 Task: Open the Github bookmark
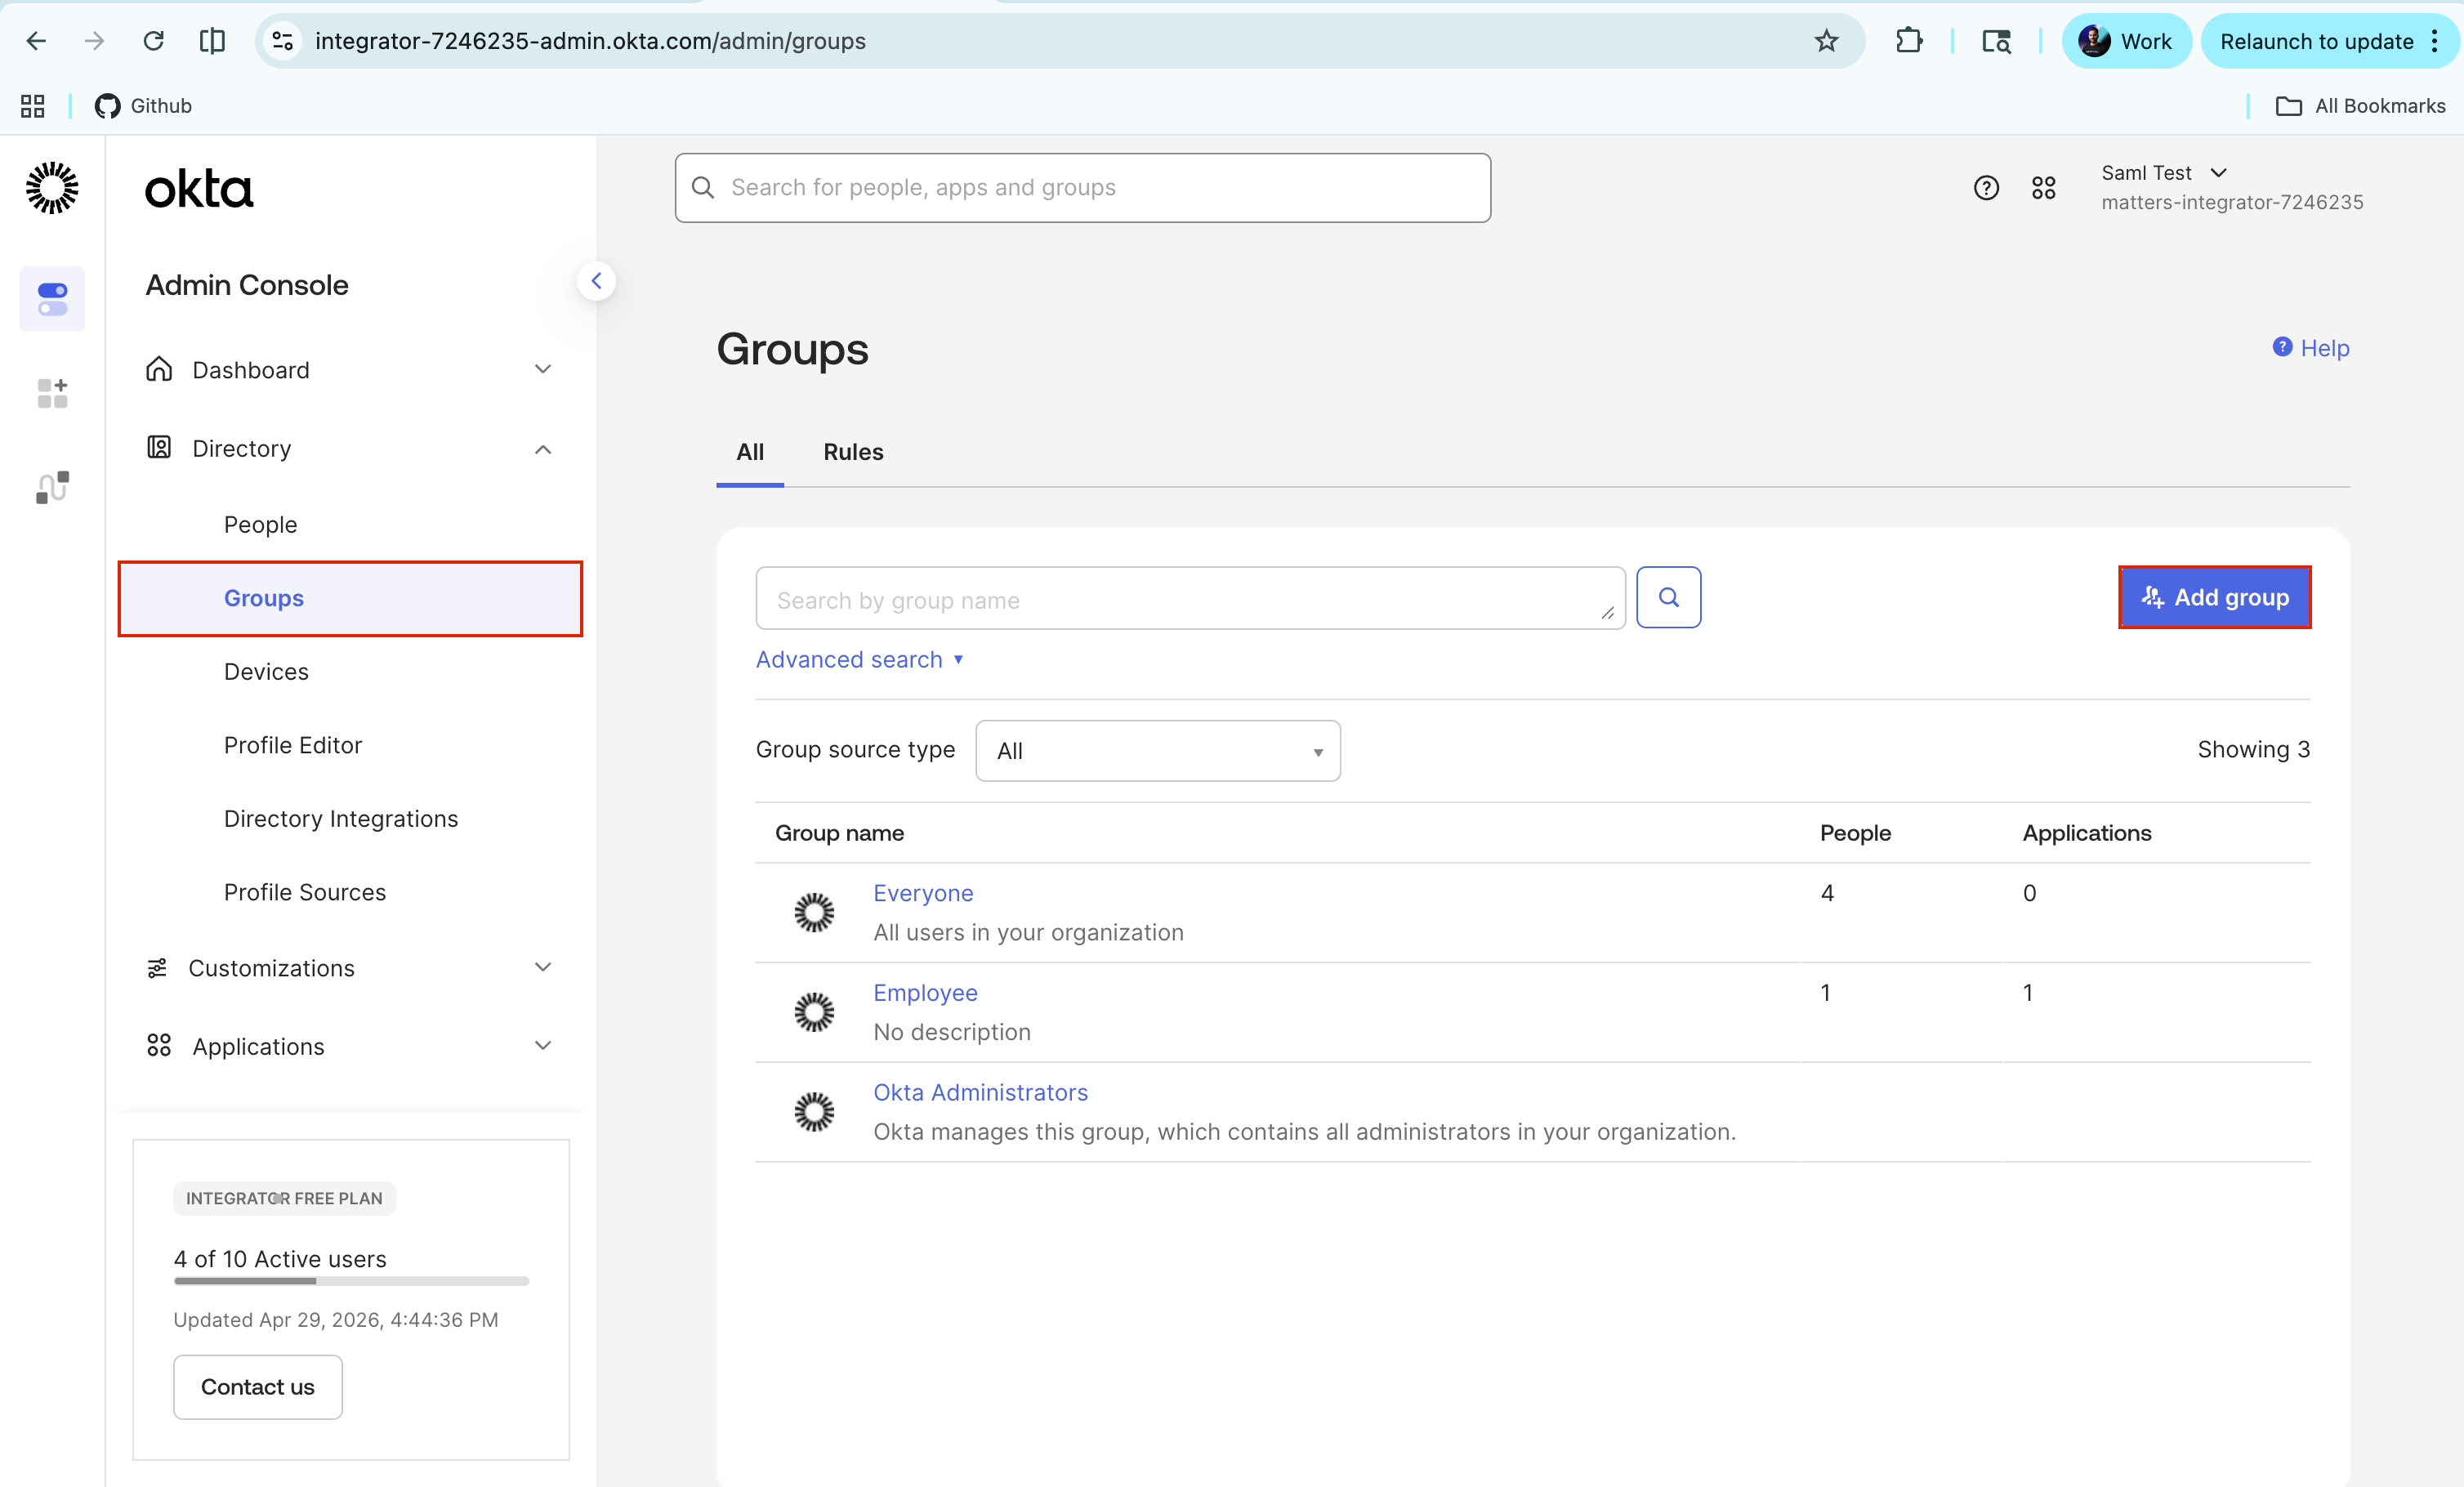tap(143, 106)
